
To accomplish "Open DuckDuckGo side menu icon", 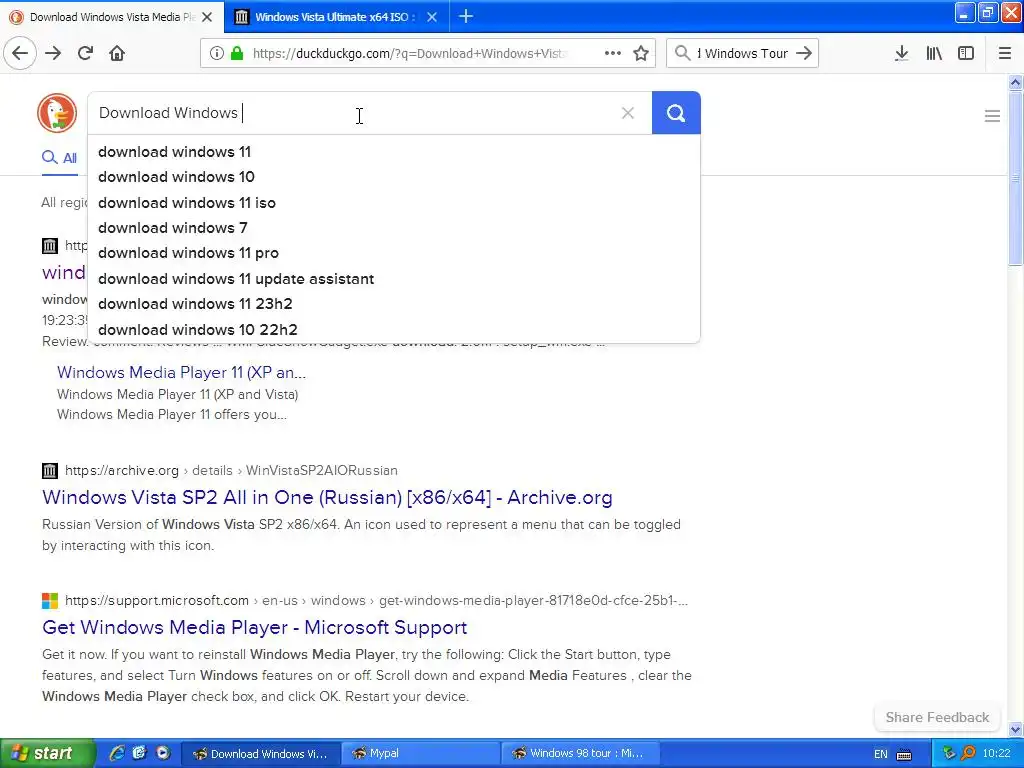I will pos(992,116).
